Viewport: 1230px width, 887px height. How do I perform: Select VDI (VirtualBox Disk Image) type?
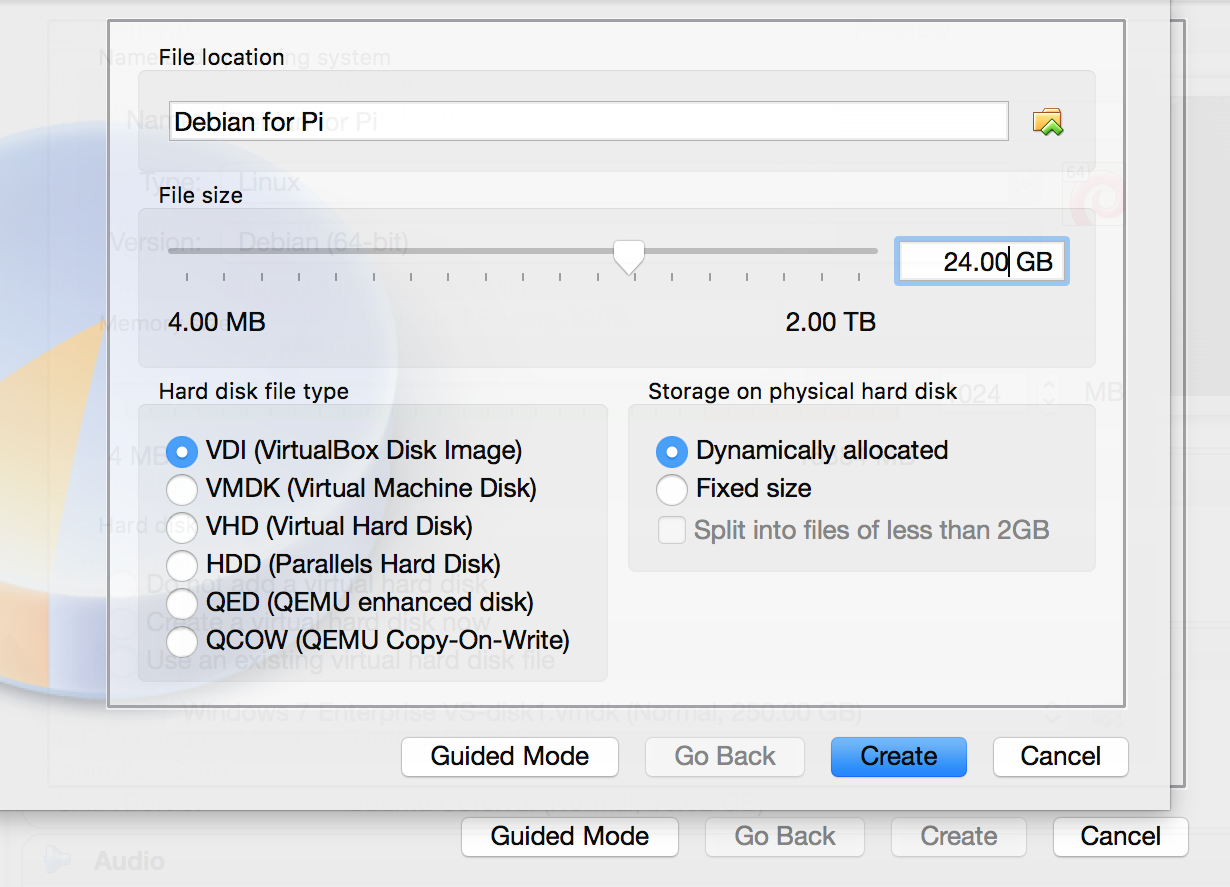pos(182,451)
